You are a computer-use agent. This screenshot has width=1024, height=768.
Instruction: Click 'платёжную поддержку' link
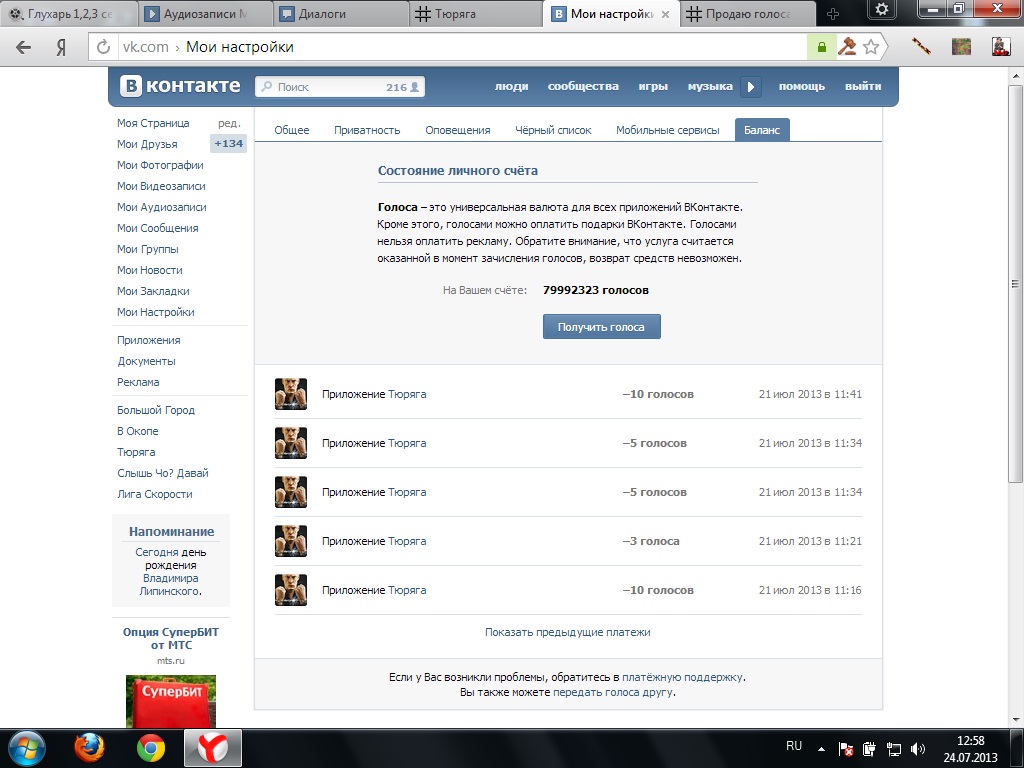[682, 677]
